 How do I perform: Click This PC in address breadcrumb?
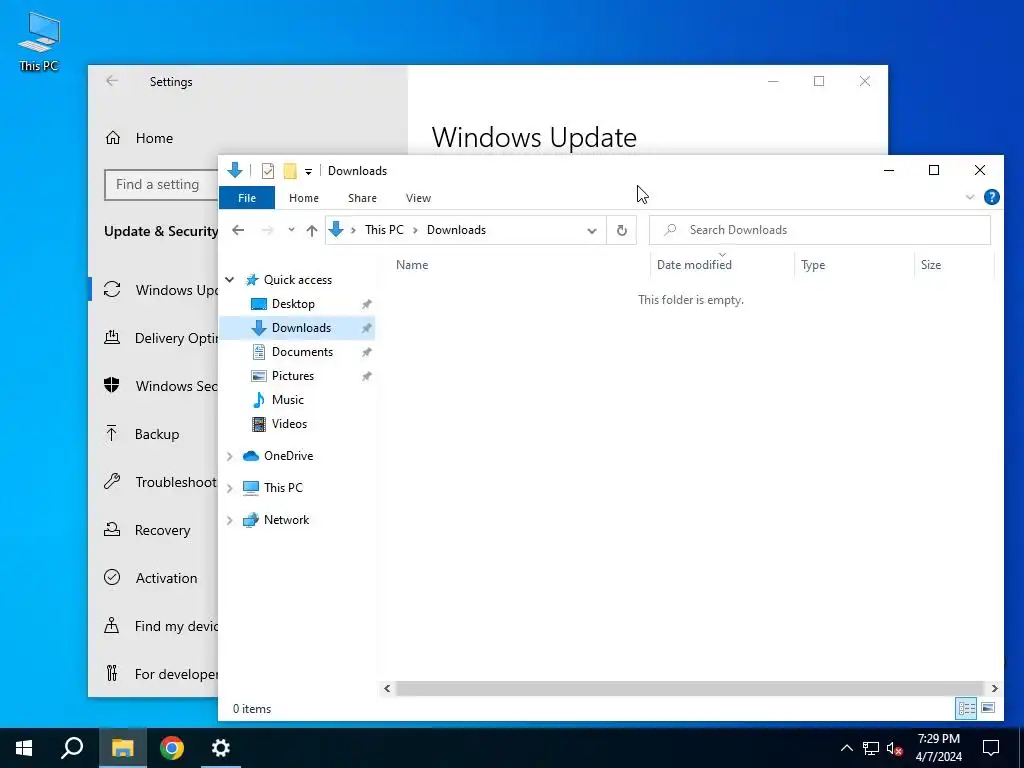[384, 230]
